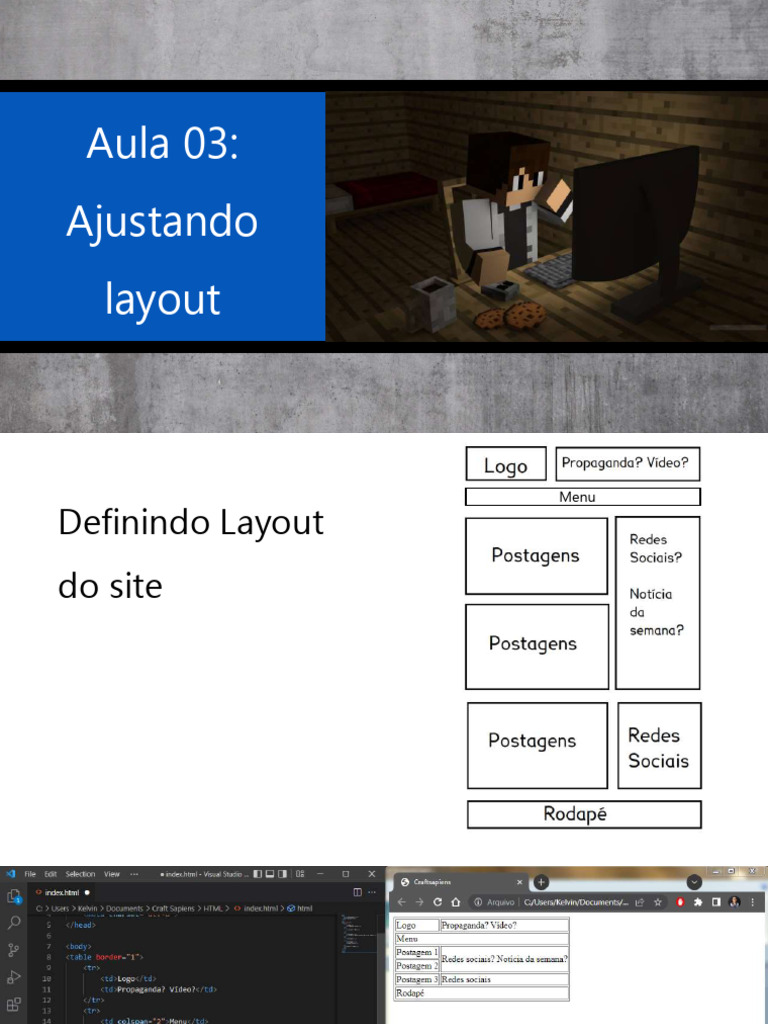Click the Postagem 3 table cell
The width and height of the screenshot is (768, 1024).
click(x=417, y=980)
